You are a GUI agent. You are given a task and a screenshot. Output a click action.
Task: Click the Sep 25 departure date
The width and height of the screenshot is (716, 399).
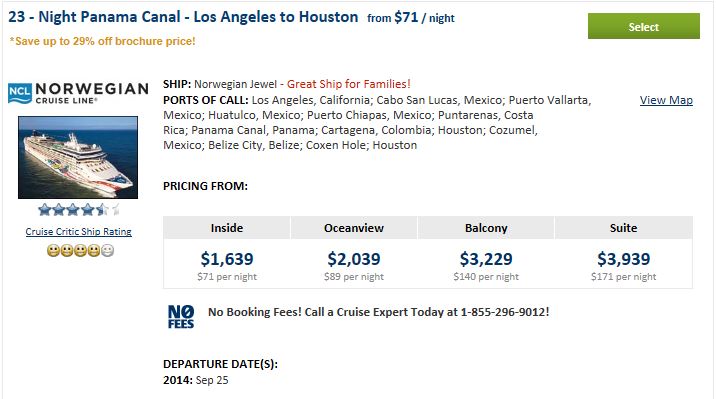pos(211,380)
